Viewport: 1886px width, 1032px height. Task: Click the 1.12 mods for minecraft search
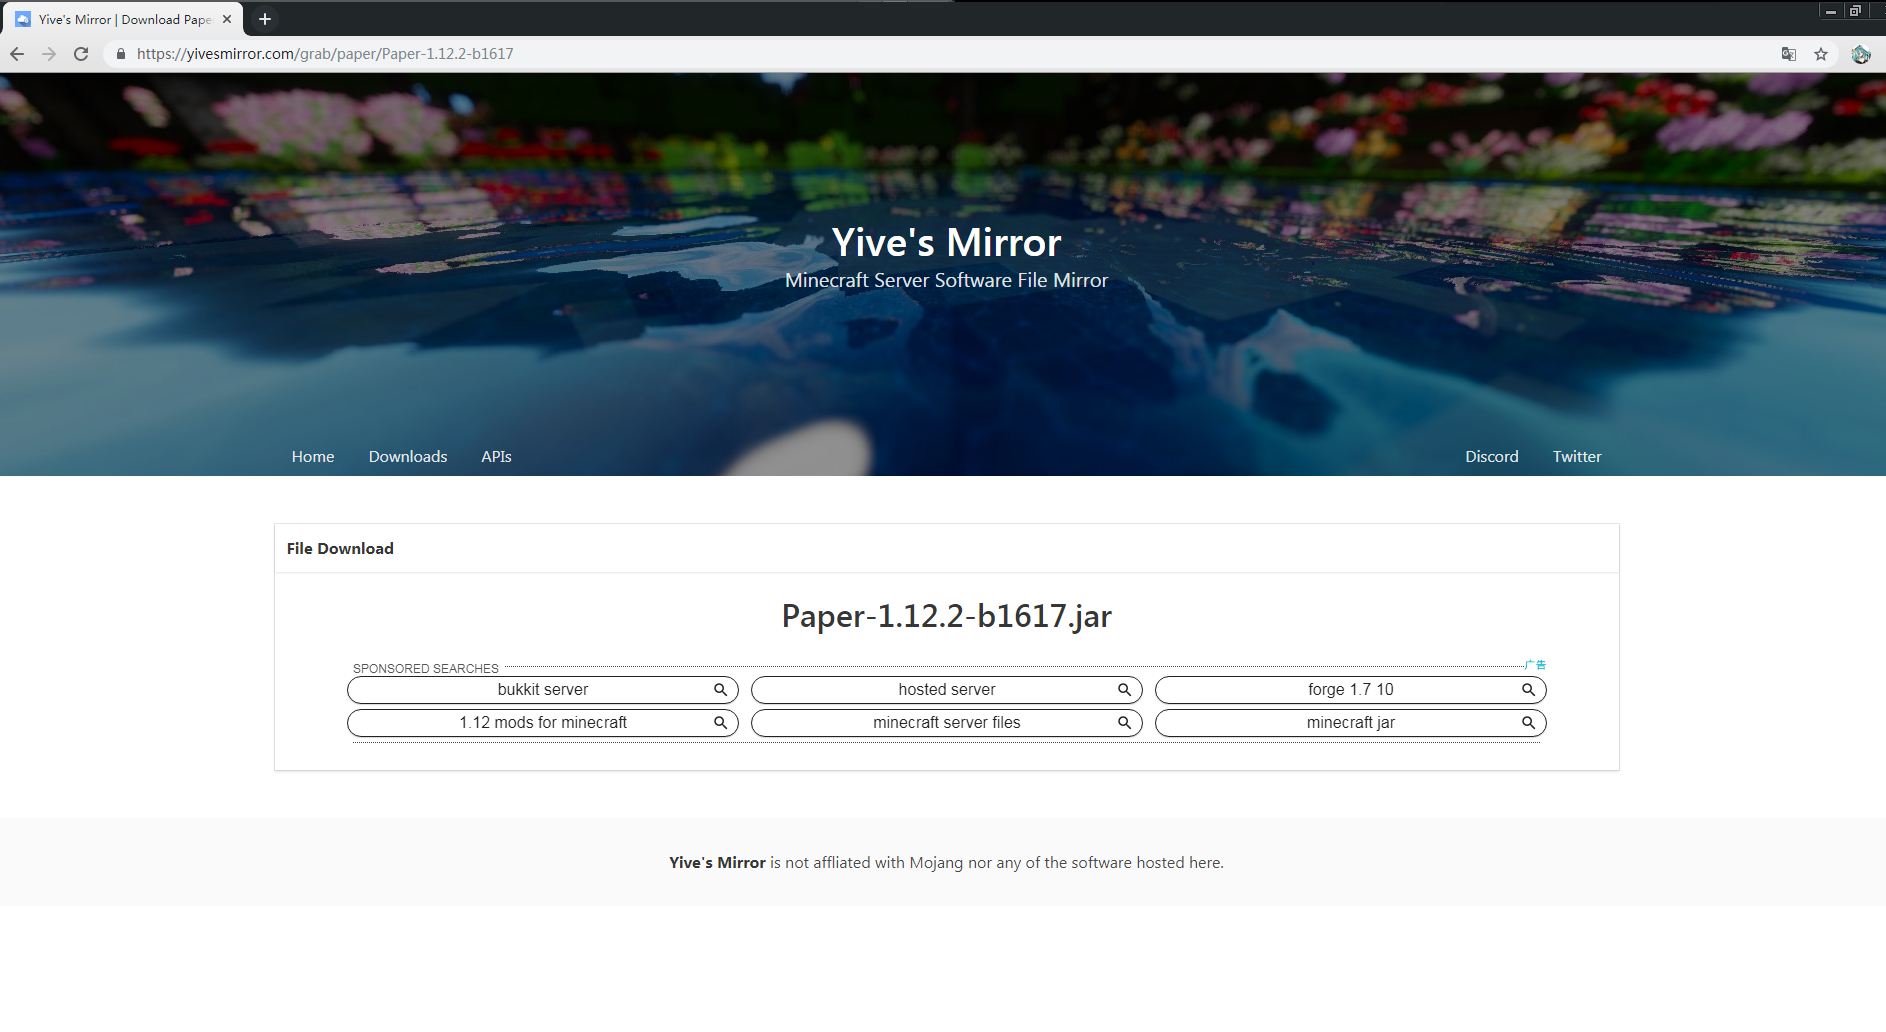click(543, 723)
